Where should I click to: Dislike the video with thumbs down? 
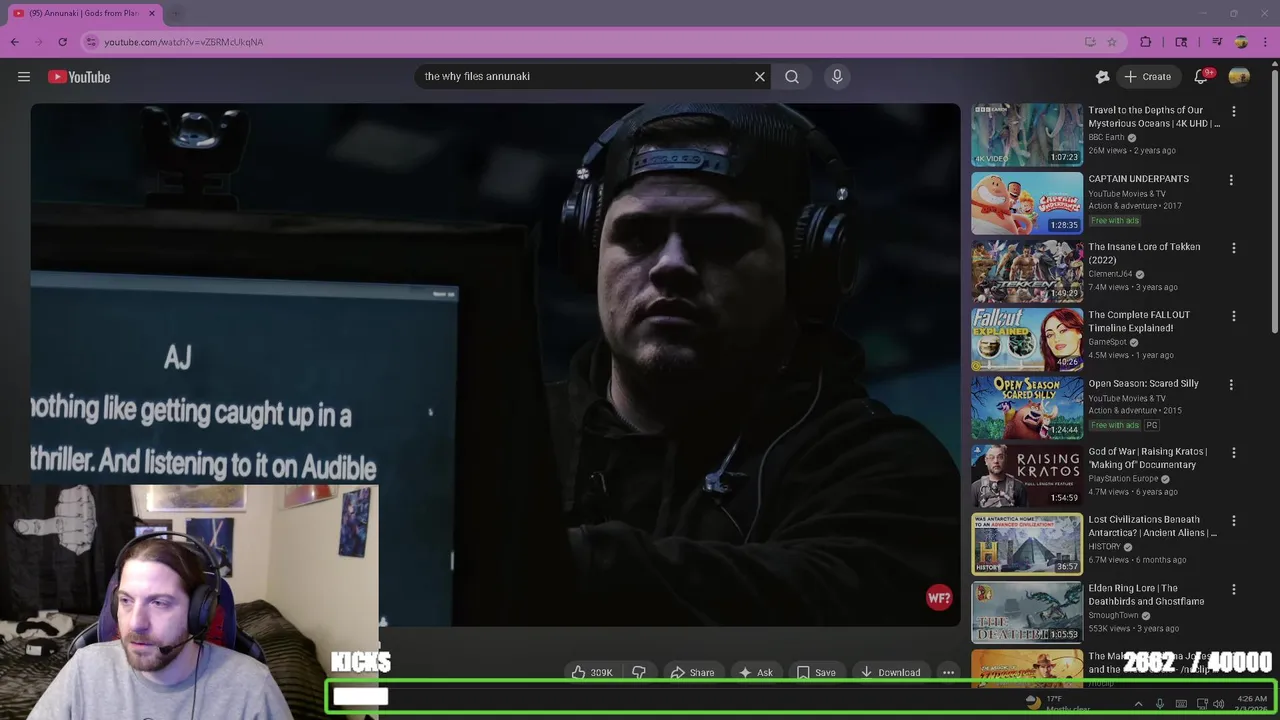pyautogui.click(x=639, y=672)
